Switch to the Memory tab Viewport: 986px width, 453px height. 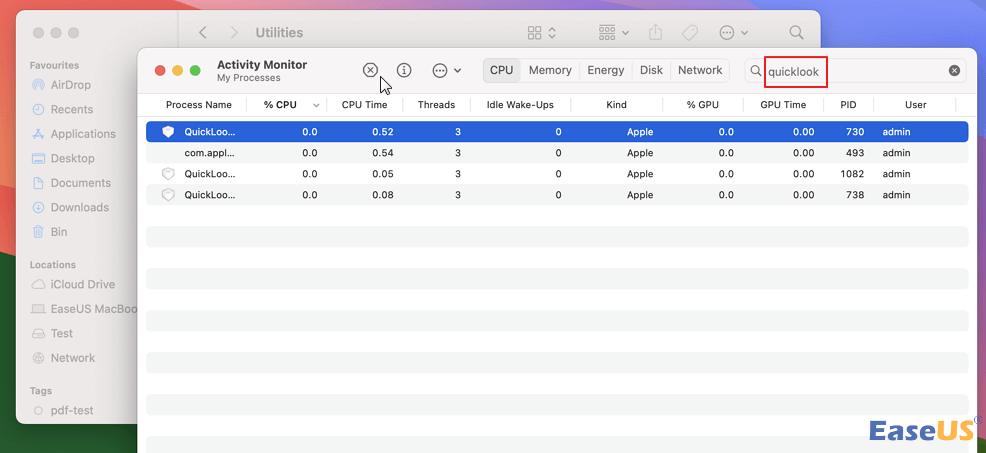(x=550, y=70)
